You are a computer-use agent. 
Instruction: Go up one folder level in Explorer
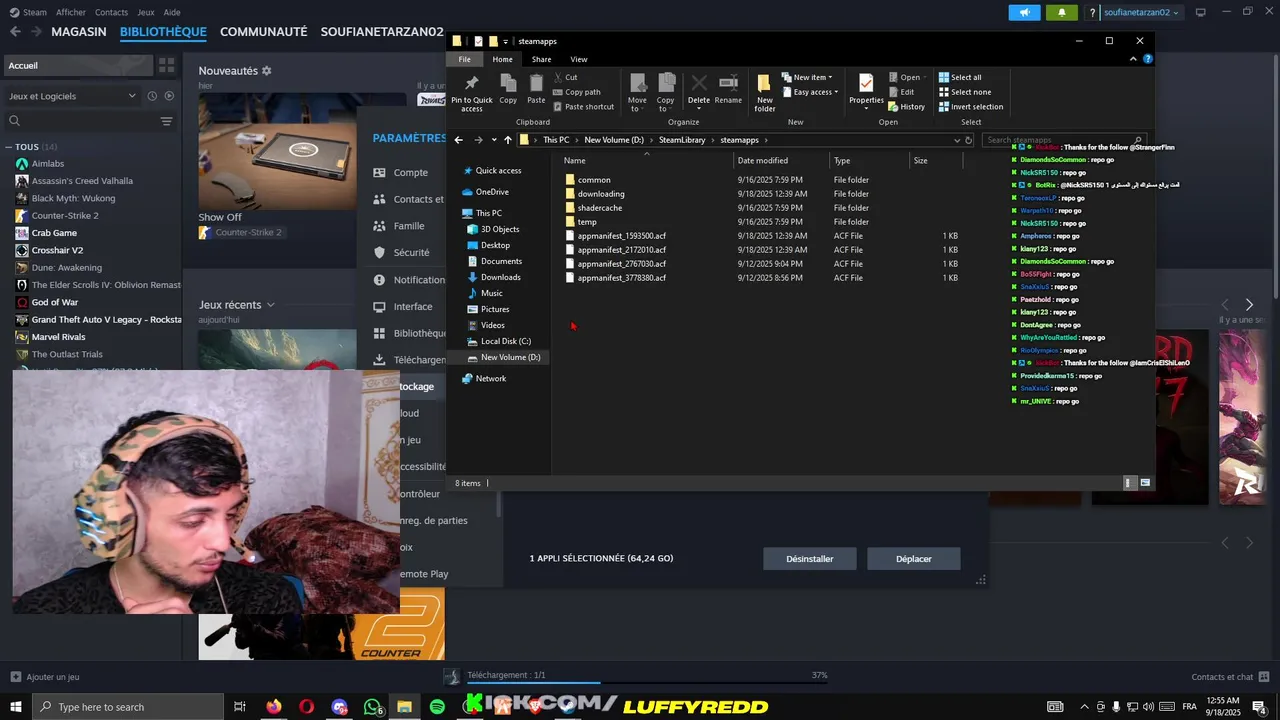(x=508, y=140)
